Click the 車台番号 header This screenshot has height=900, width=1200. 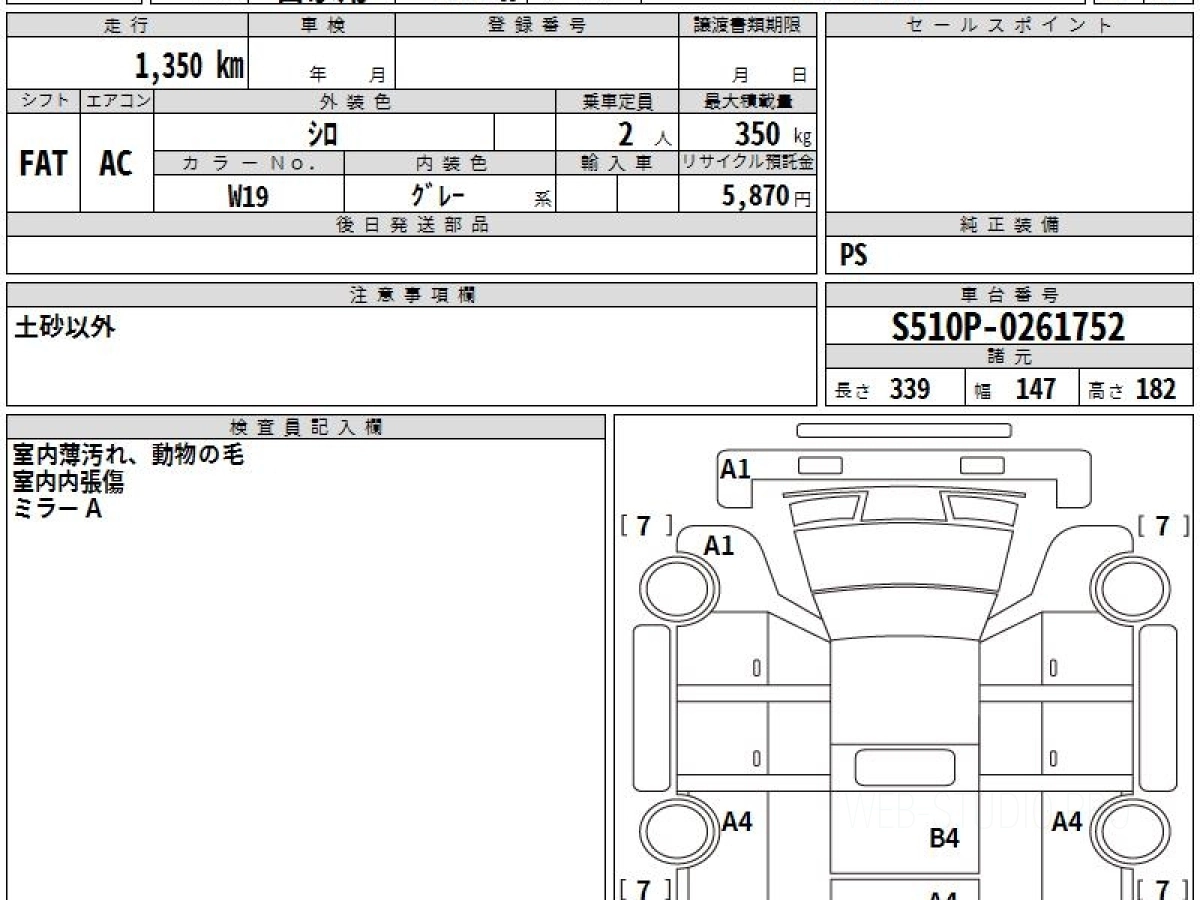1009,295
